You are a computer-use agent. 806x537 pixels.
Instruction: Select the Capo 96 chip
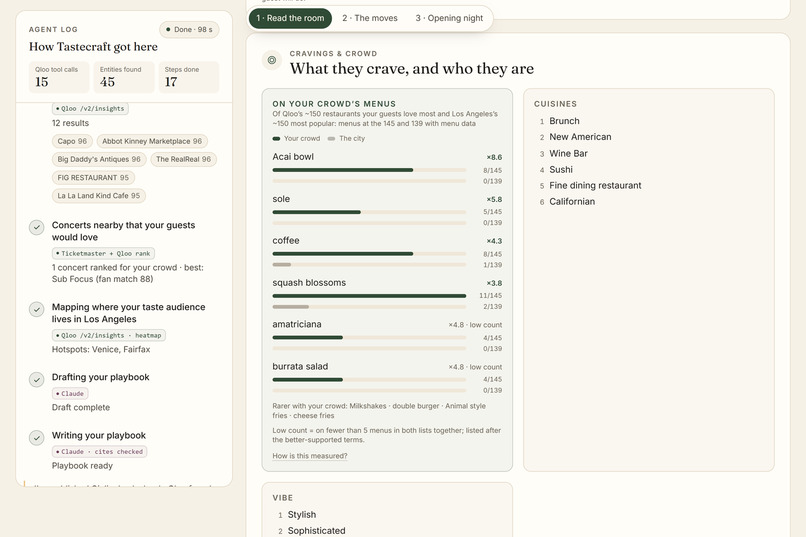72,141
